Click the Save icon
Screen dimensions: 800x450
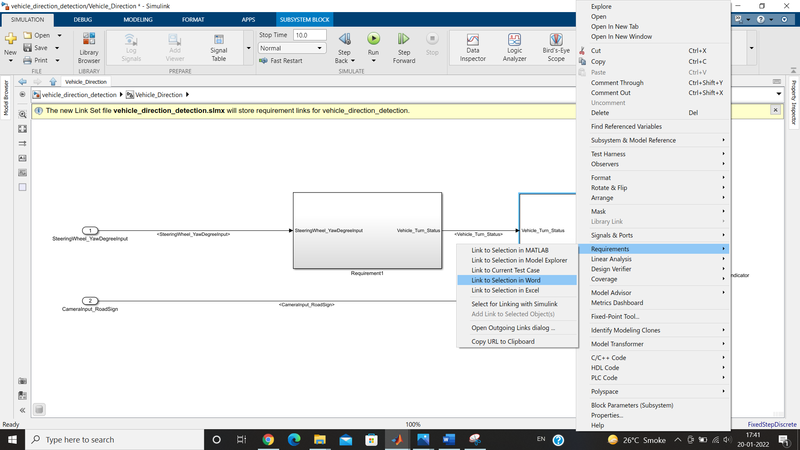28,47
